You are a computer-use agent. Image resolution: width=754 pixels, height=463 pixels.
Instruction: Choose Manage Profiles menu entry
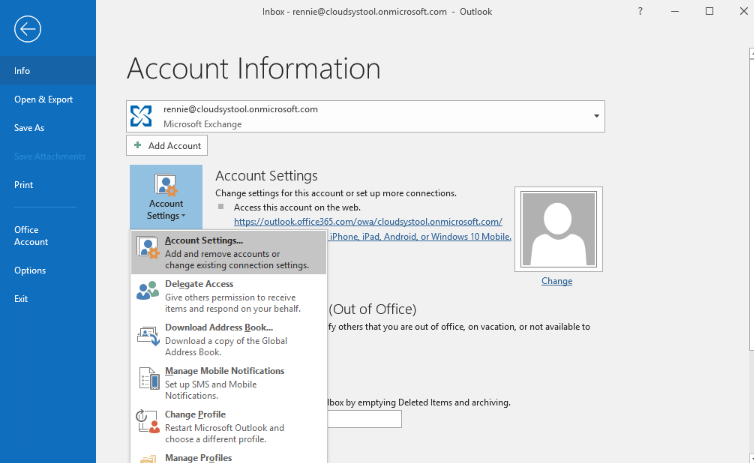(x=228, y=457)
